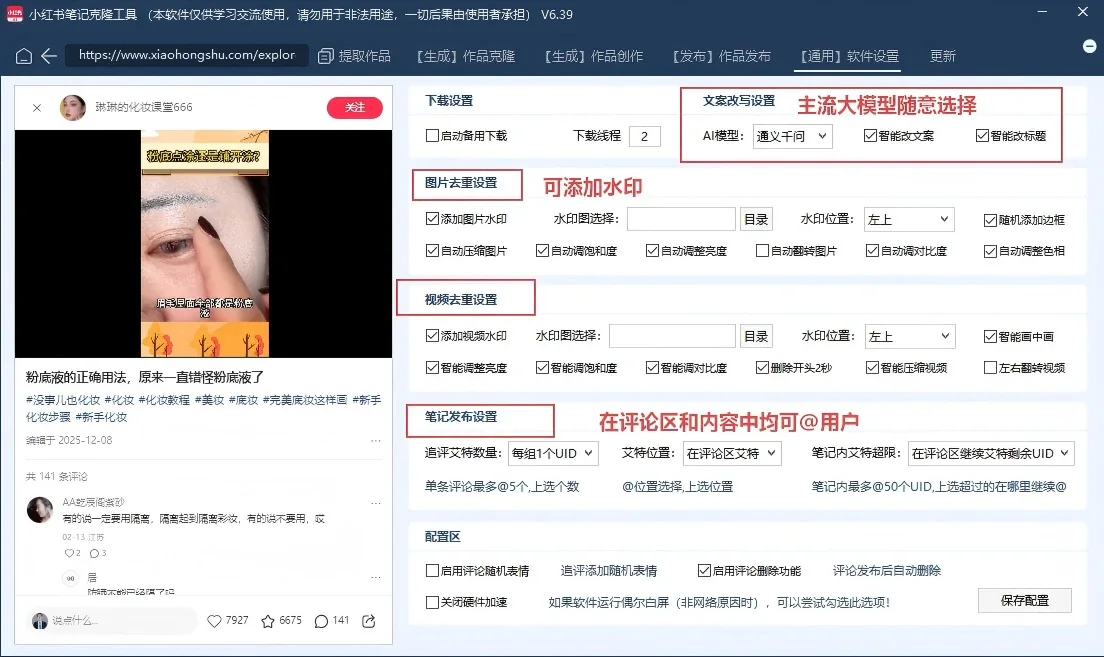Open the three-dot menu beside edit date

coord(375,441)
